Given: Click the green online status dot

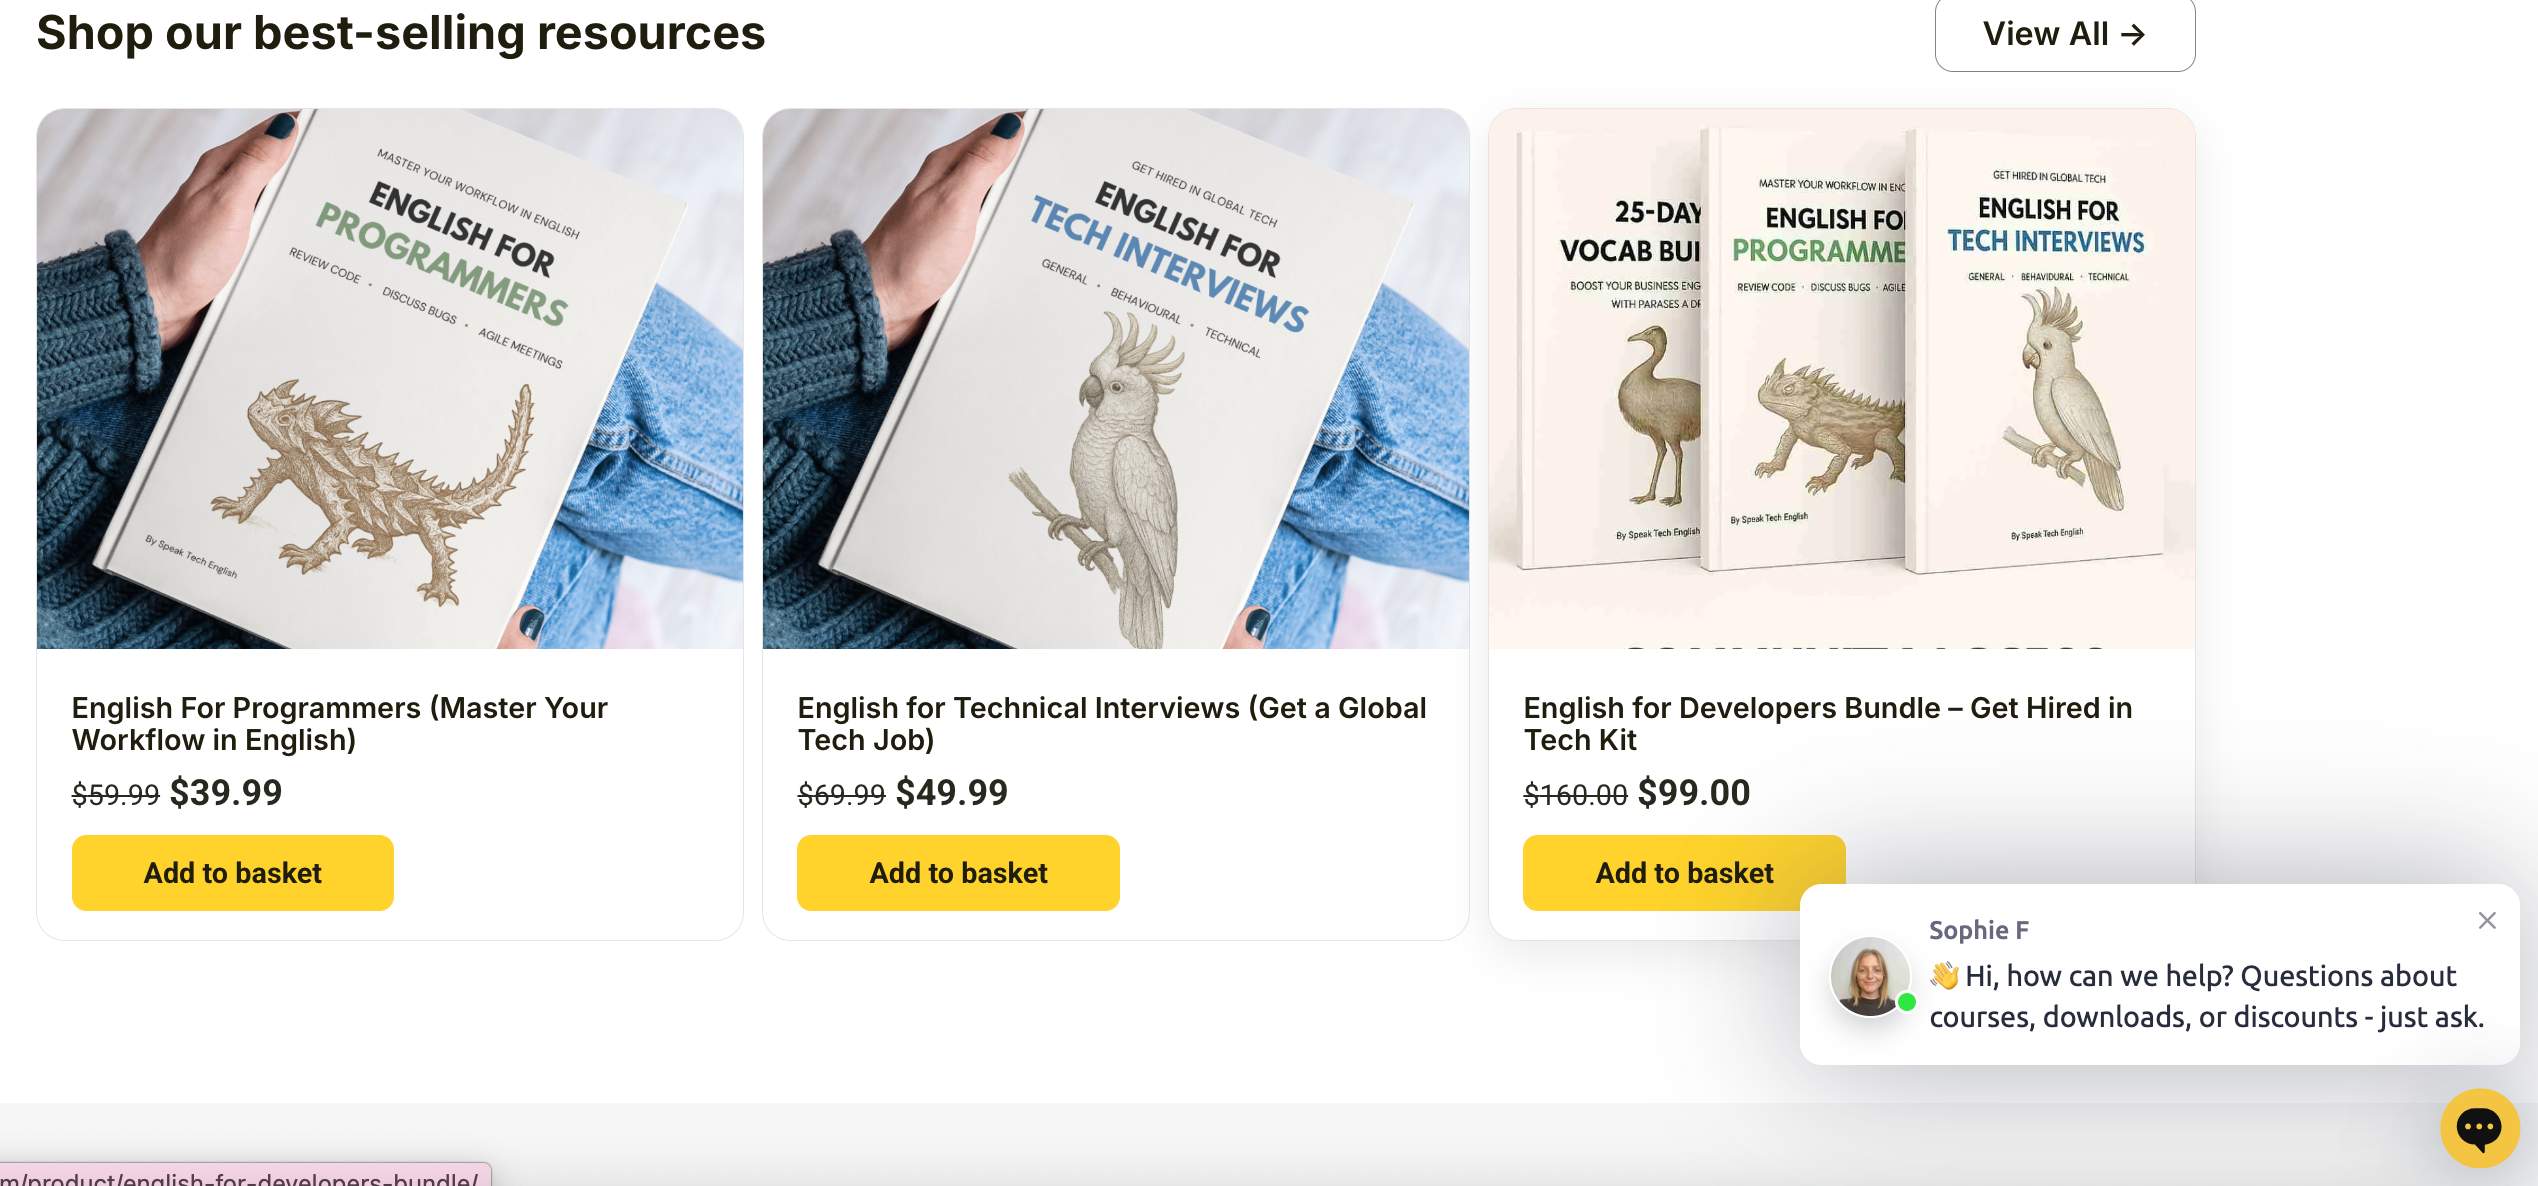Looking at the screenshot, I should click(1907, 1002).
